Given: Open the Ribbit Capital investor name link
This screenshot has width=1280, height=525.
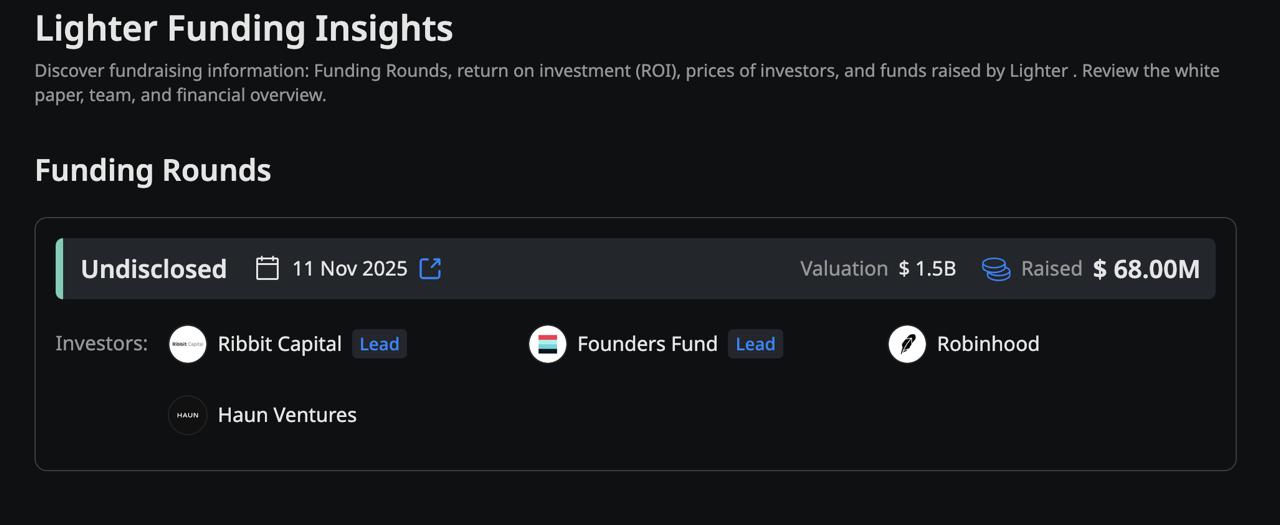Looking at the screenshot, I should (x=280, y=344).
